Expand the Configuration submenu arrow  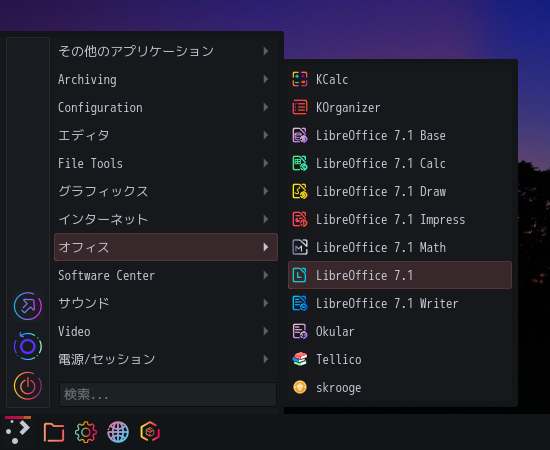point(266,107)
